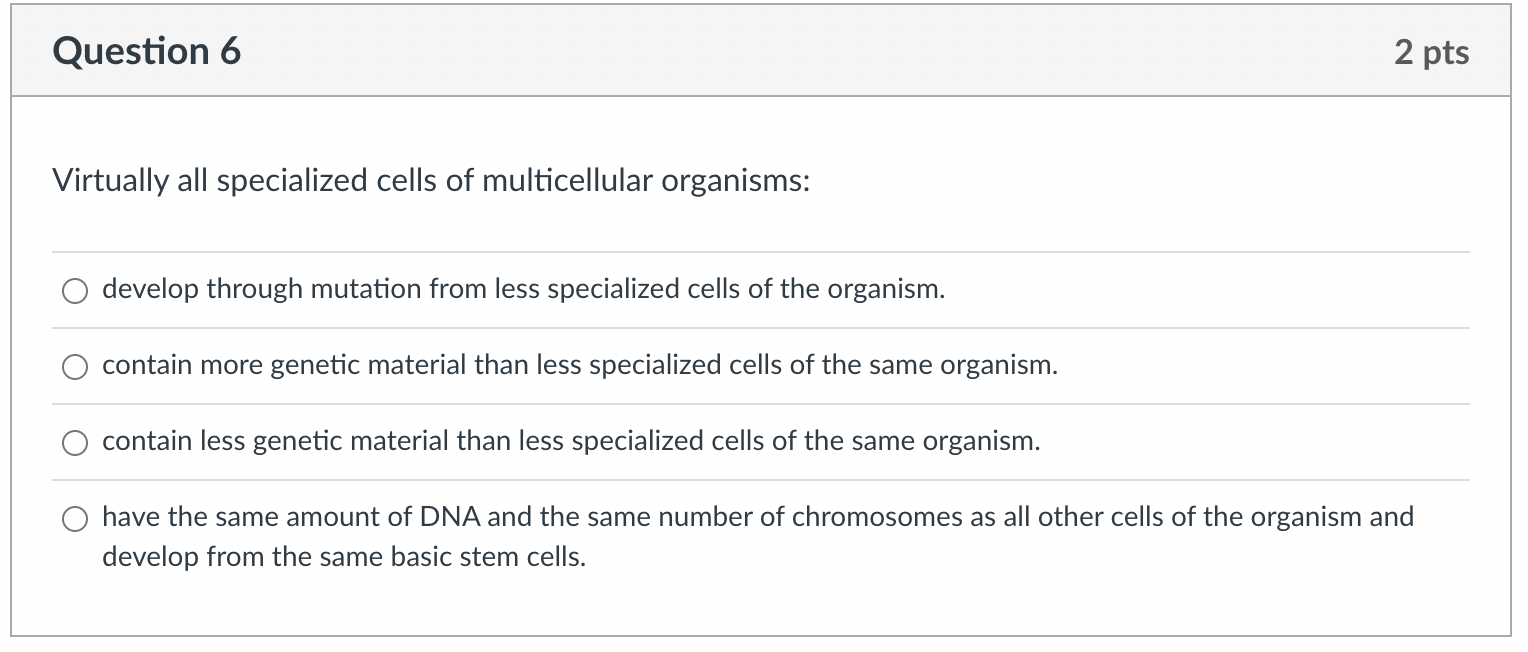The width and height of the screenshot is (1528, 652).
Task: Click the "2 pts" points label
Action: coord(1432,52)
